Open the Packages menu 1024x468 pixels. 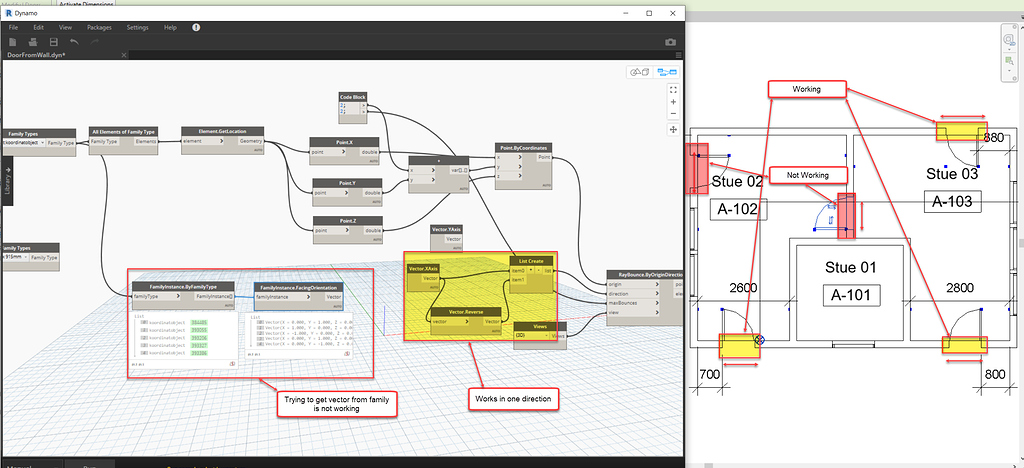pyautogui.click(x=97, y=27)
